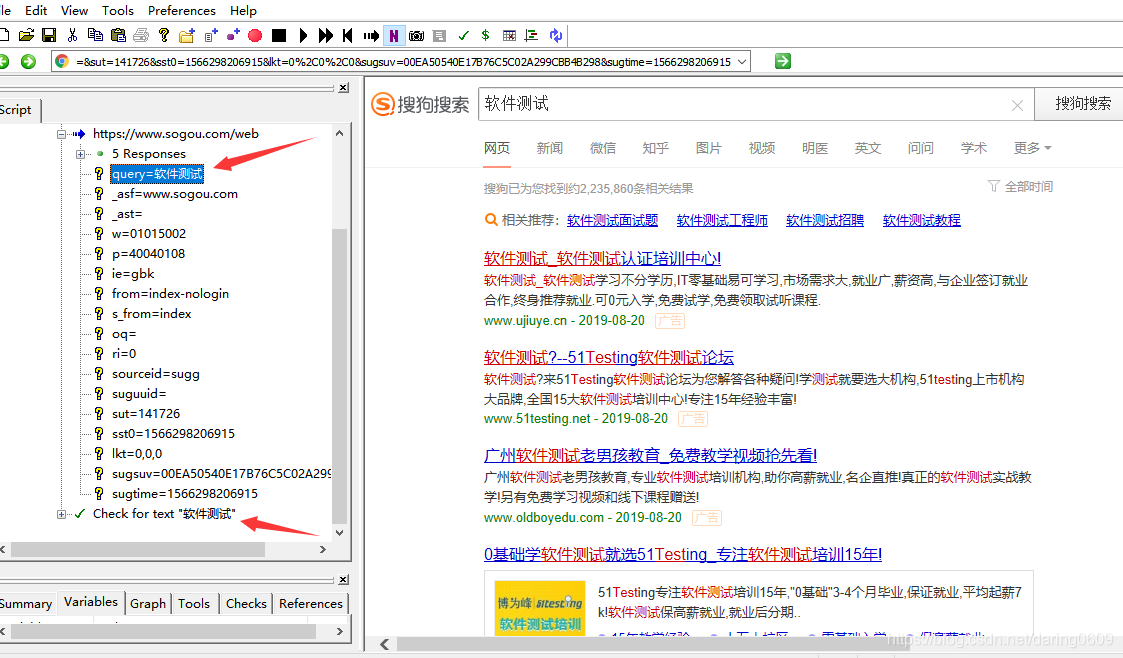Switch to the 新闻 search tab
This screenshot has width=1123, height=658.
tap(549, 148)
